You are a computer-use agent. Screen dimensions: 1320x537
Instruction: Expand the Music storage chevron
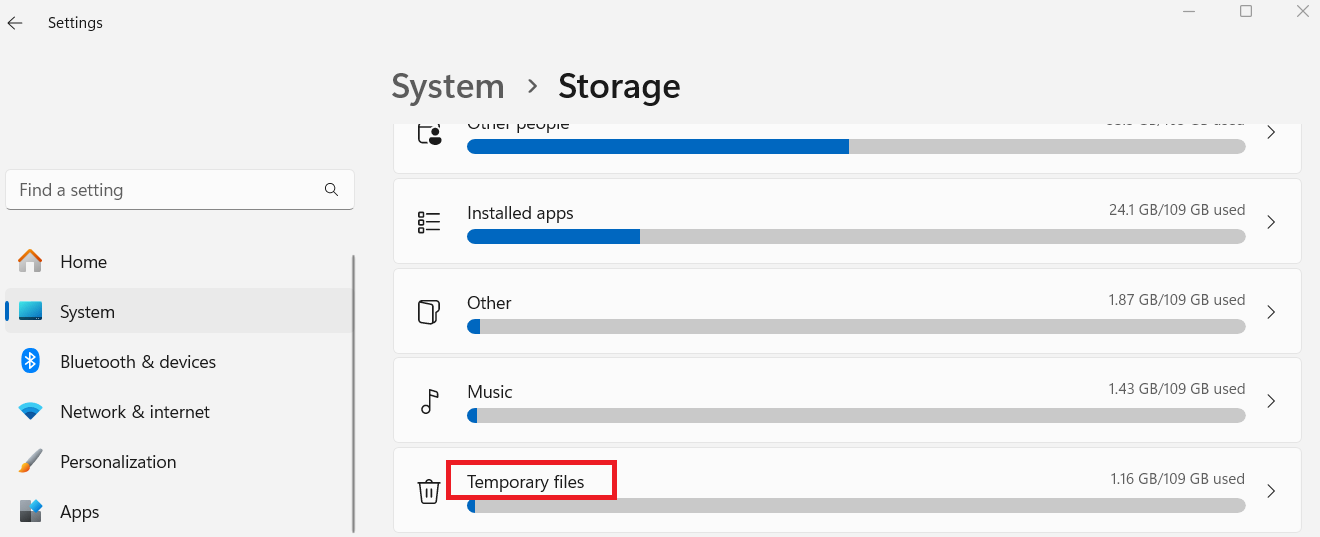(x=1271, y=401)
